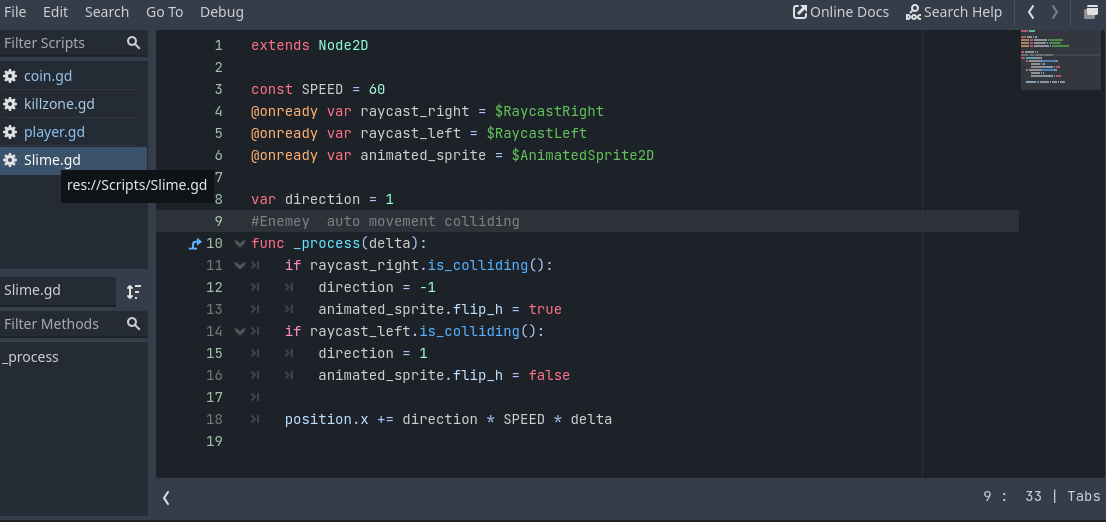Open the Search menu
Screen dimensions: 1106x522
[x=107, y=12]
